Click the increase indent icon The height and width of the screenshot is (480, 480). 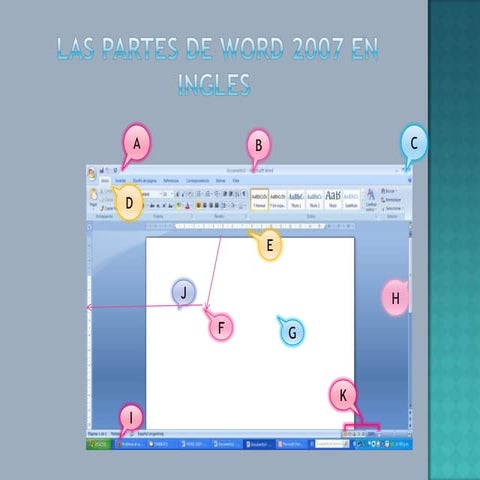click(x=231, y=194)
